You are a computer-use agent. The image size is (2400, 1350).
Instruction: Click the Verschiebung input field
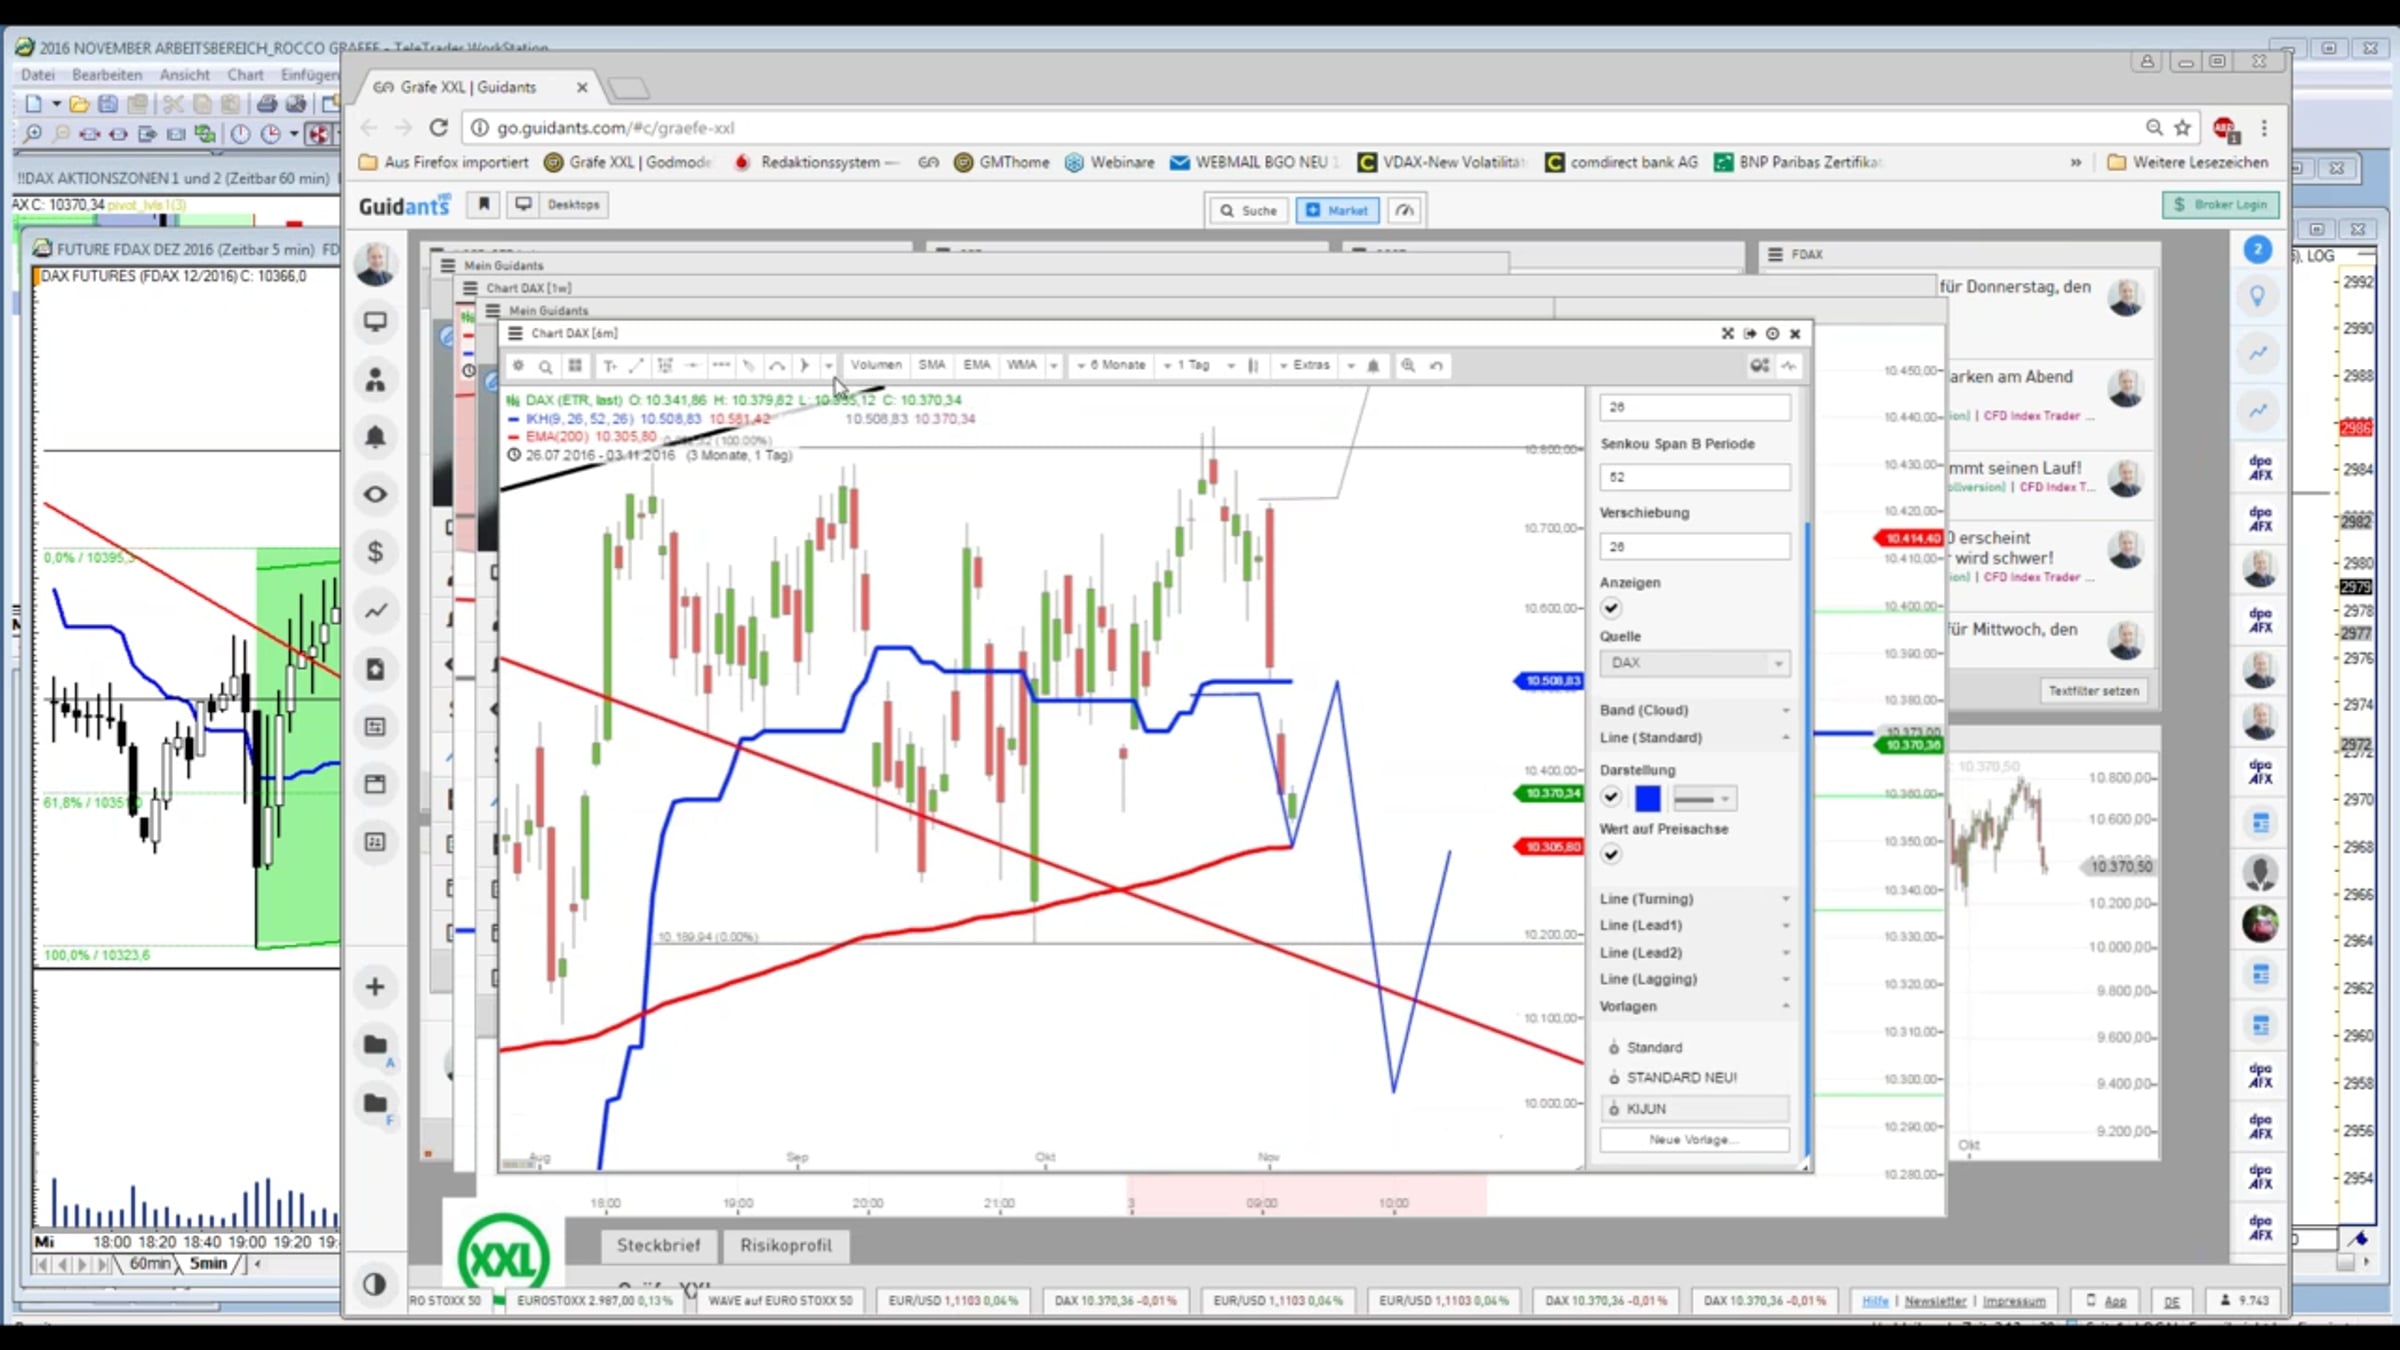pos(1694,547)
